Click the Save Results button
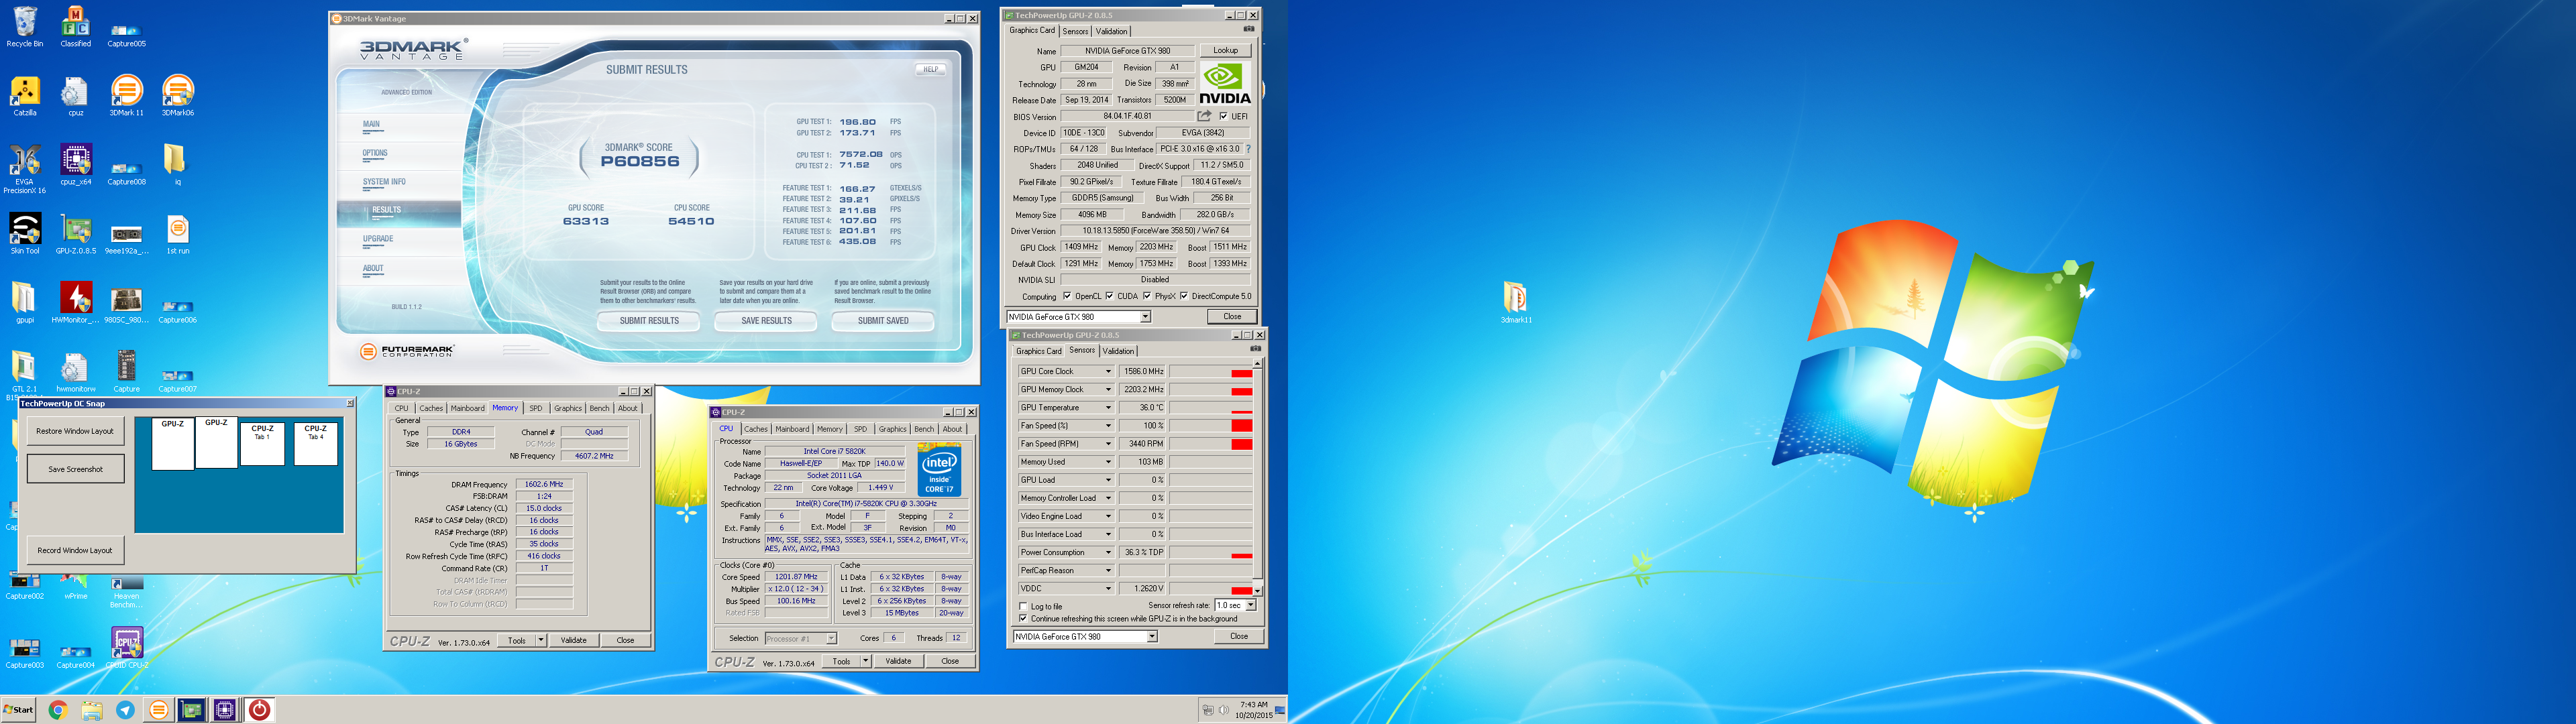This screenshot has width=2576, height=724. click(x=766, y=321)
